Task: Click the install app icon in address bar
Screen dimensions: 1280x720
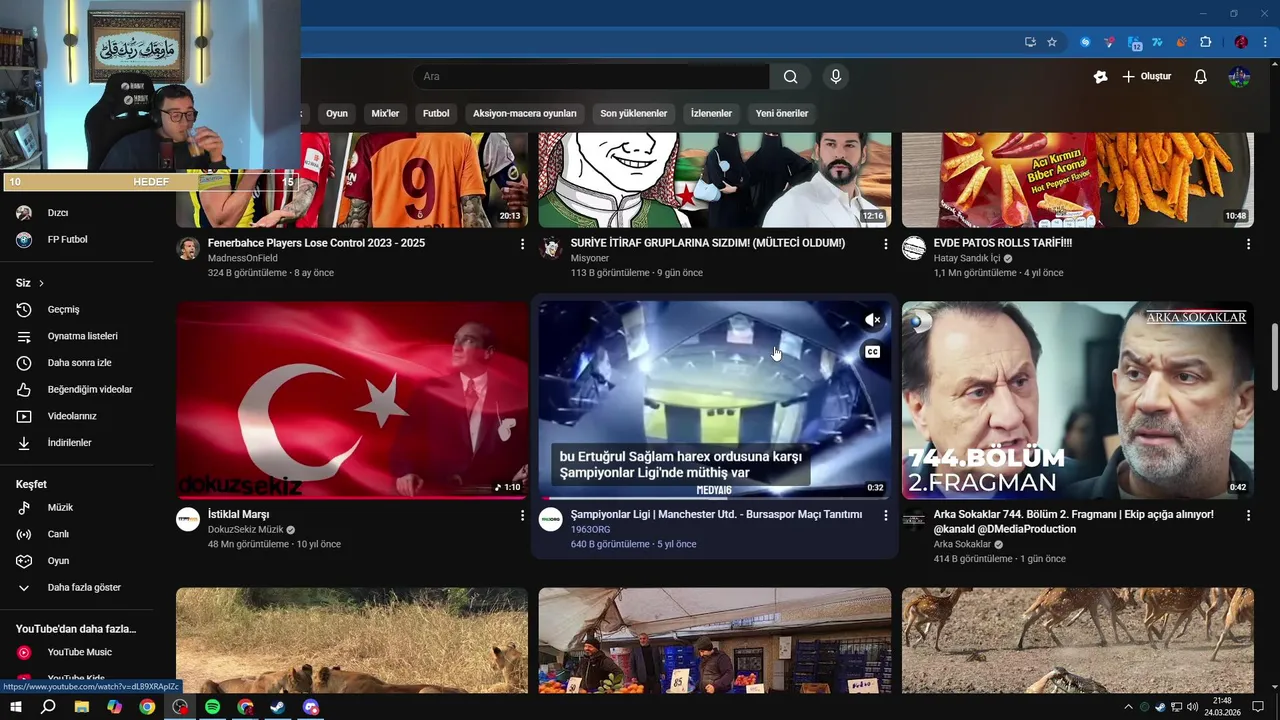Action: 1030,42
